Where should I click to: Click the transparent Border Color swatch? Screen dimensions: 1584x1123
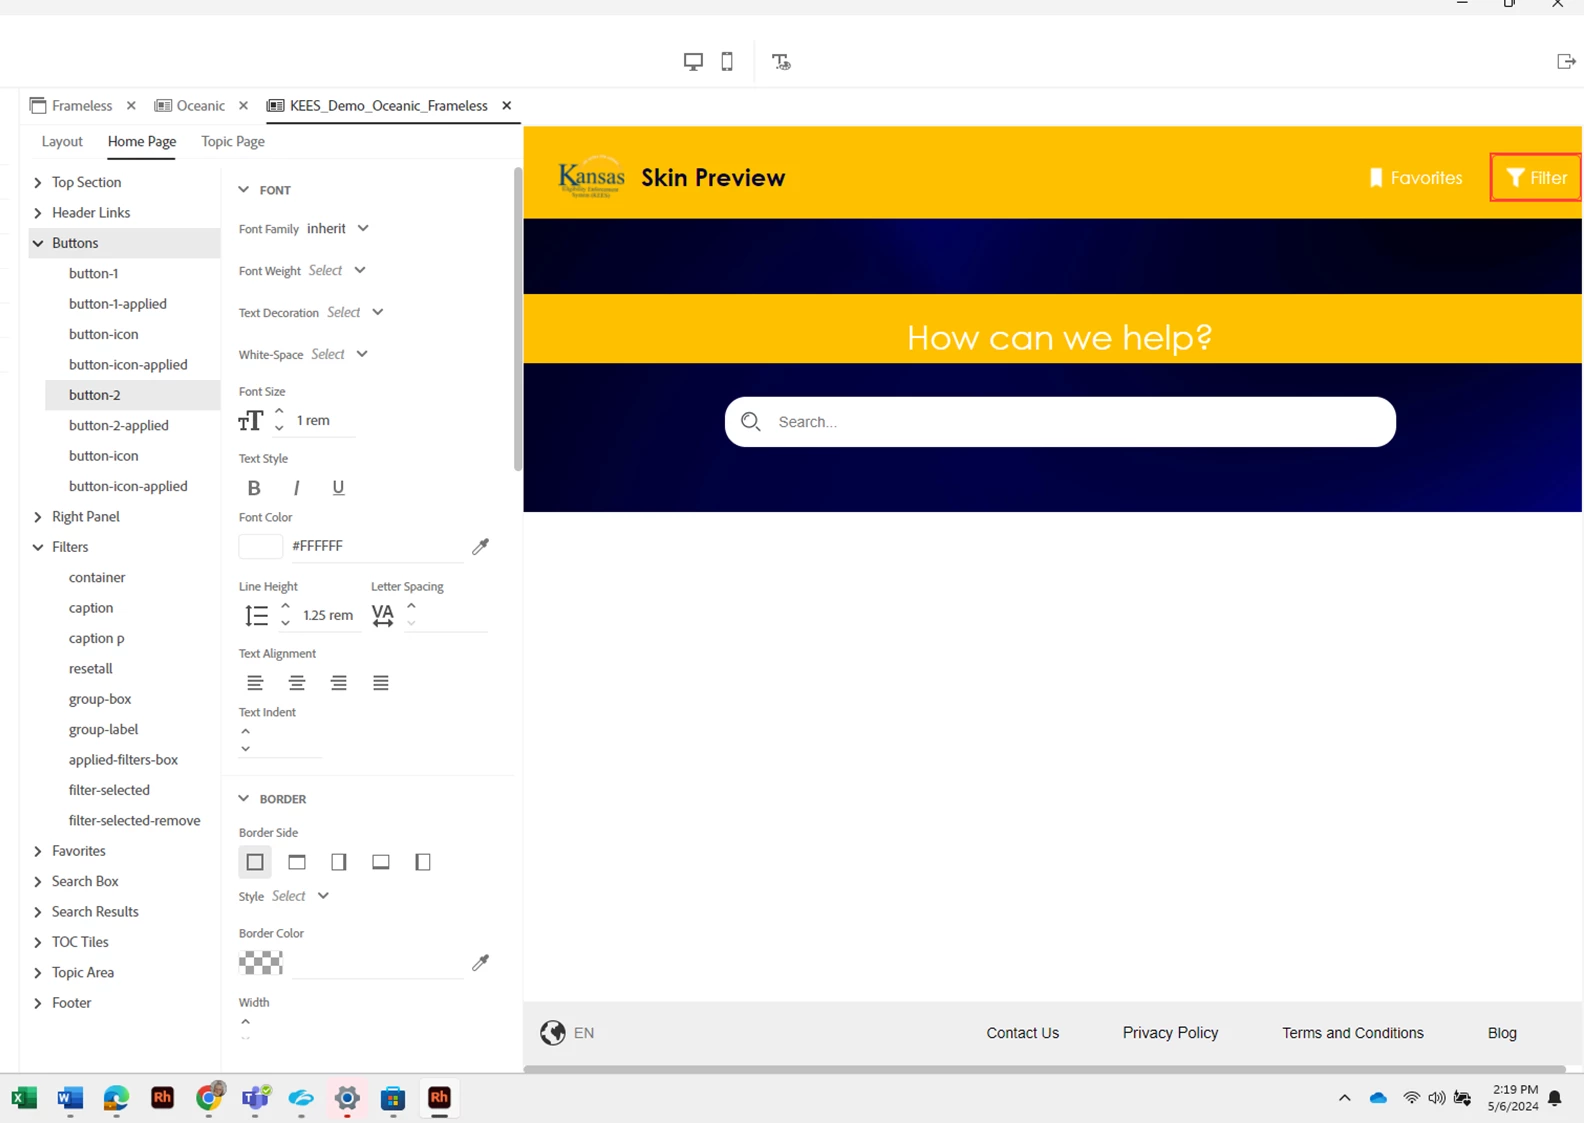261,962
